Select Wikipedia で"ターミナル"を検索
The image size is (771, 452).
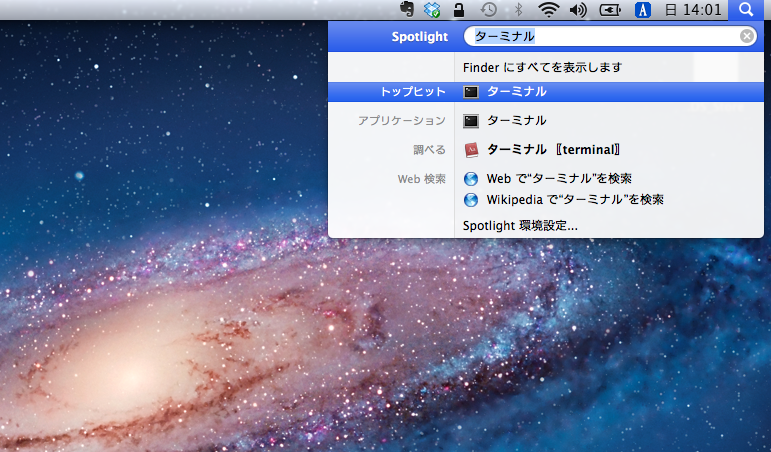tap(575, 200)
